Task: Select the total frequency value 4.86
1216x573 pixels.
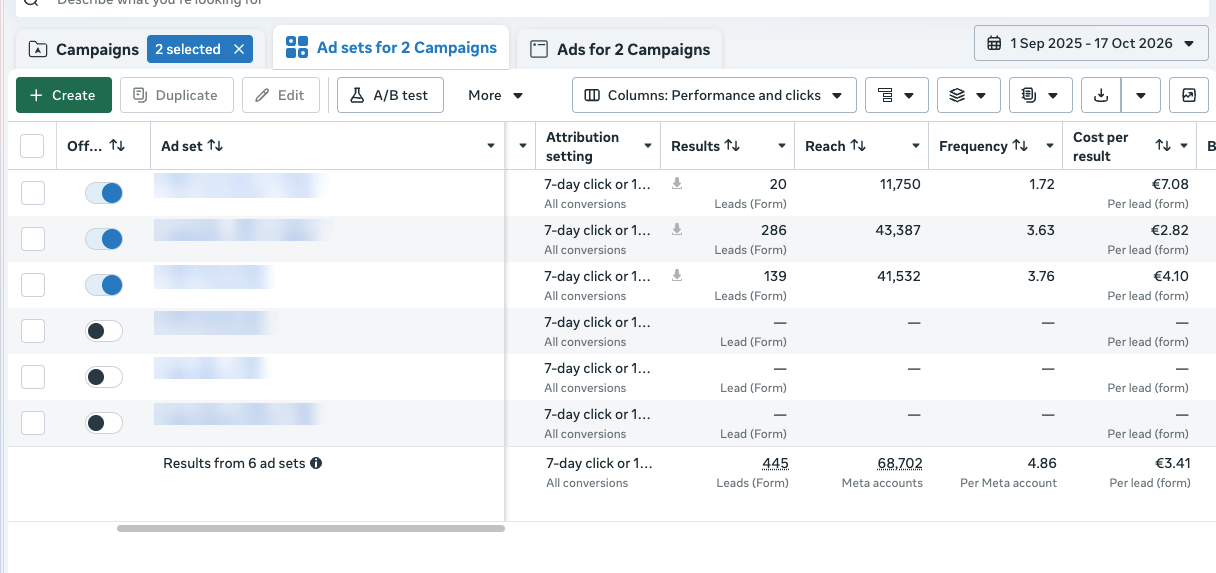Action: [1042, 463]
